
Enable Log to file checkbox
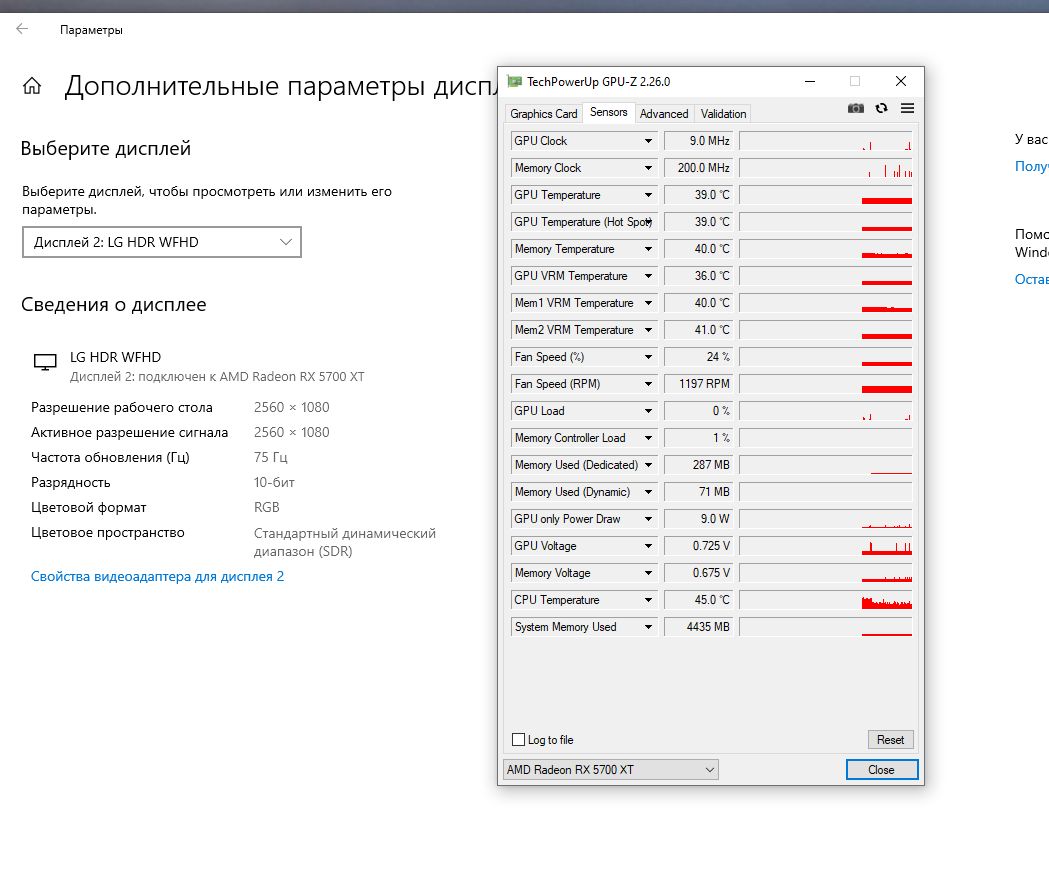pos(518,739)
